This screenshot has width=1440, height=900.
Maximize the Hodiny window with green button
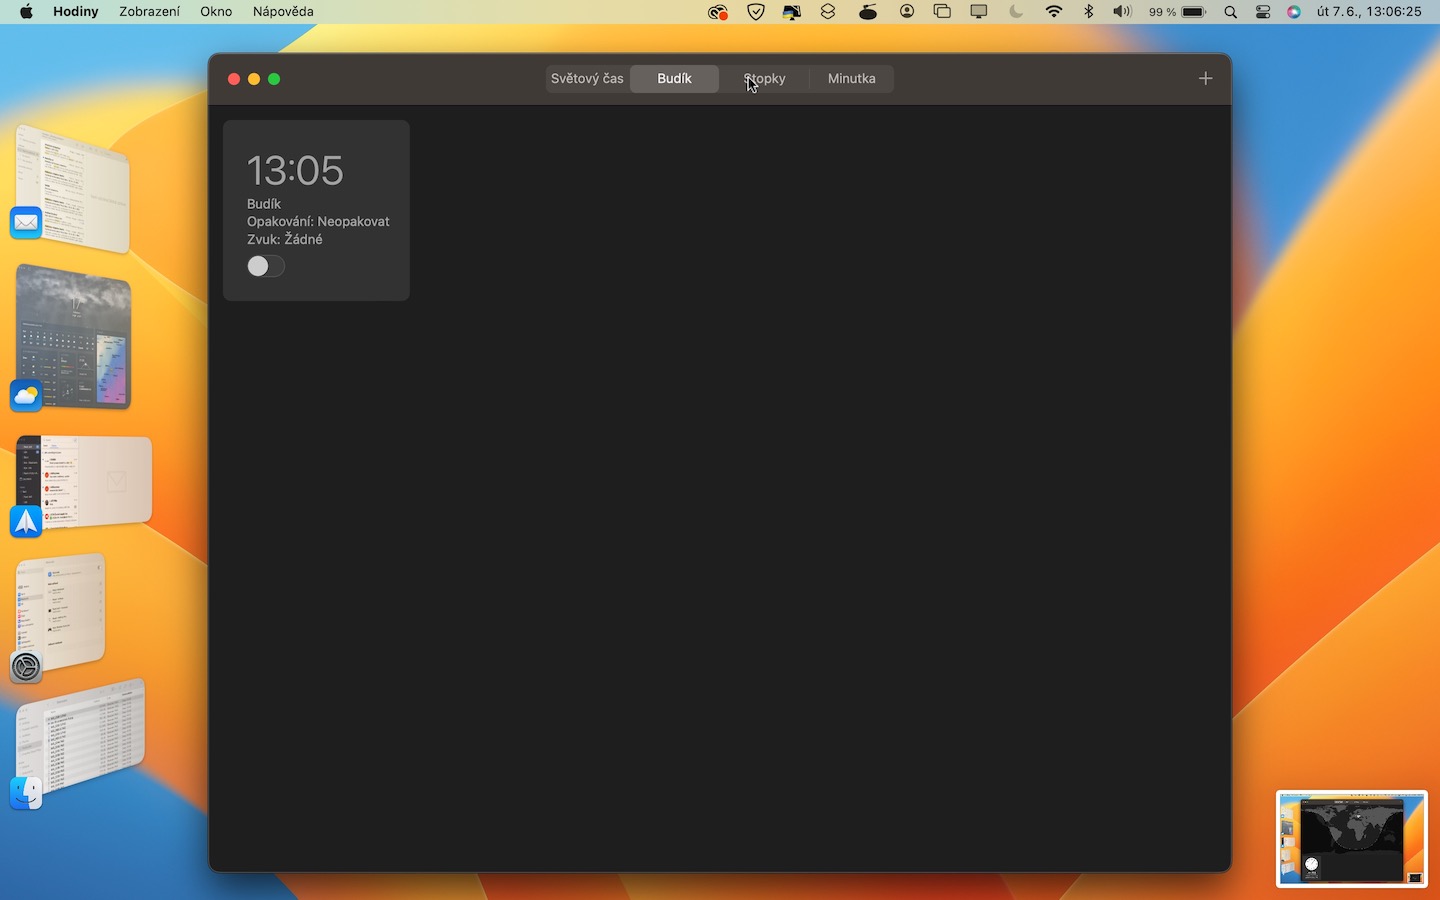pos(274,79)
